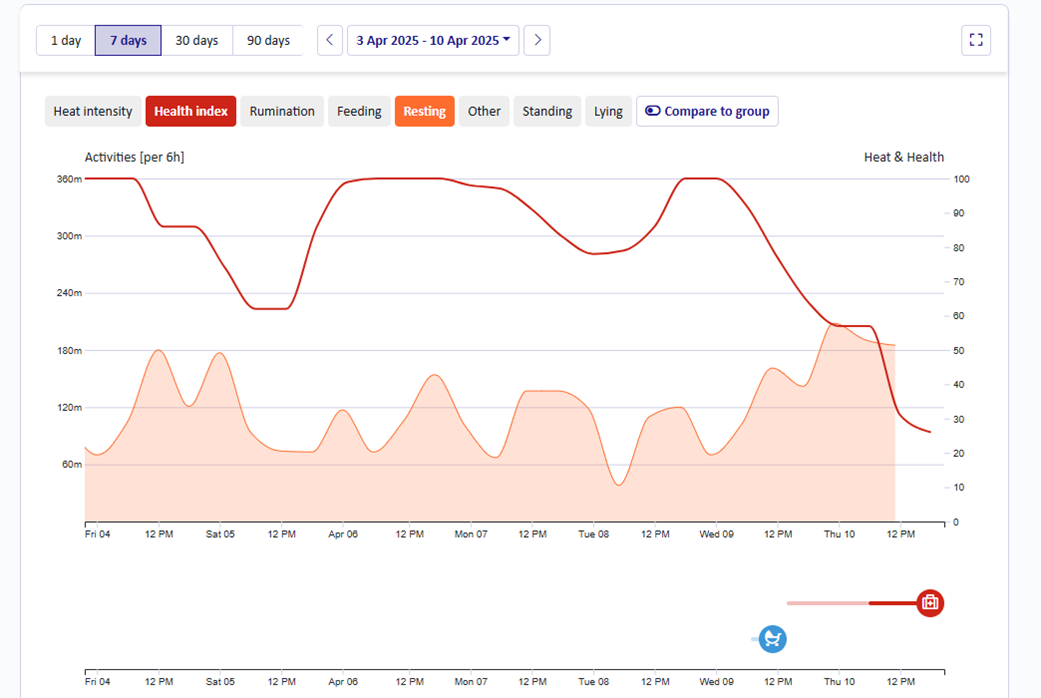Image resolution: width=1041 pixels, height=698 pixels.
Task: Select the Rumination tab
Action: (282, 111)
